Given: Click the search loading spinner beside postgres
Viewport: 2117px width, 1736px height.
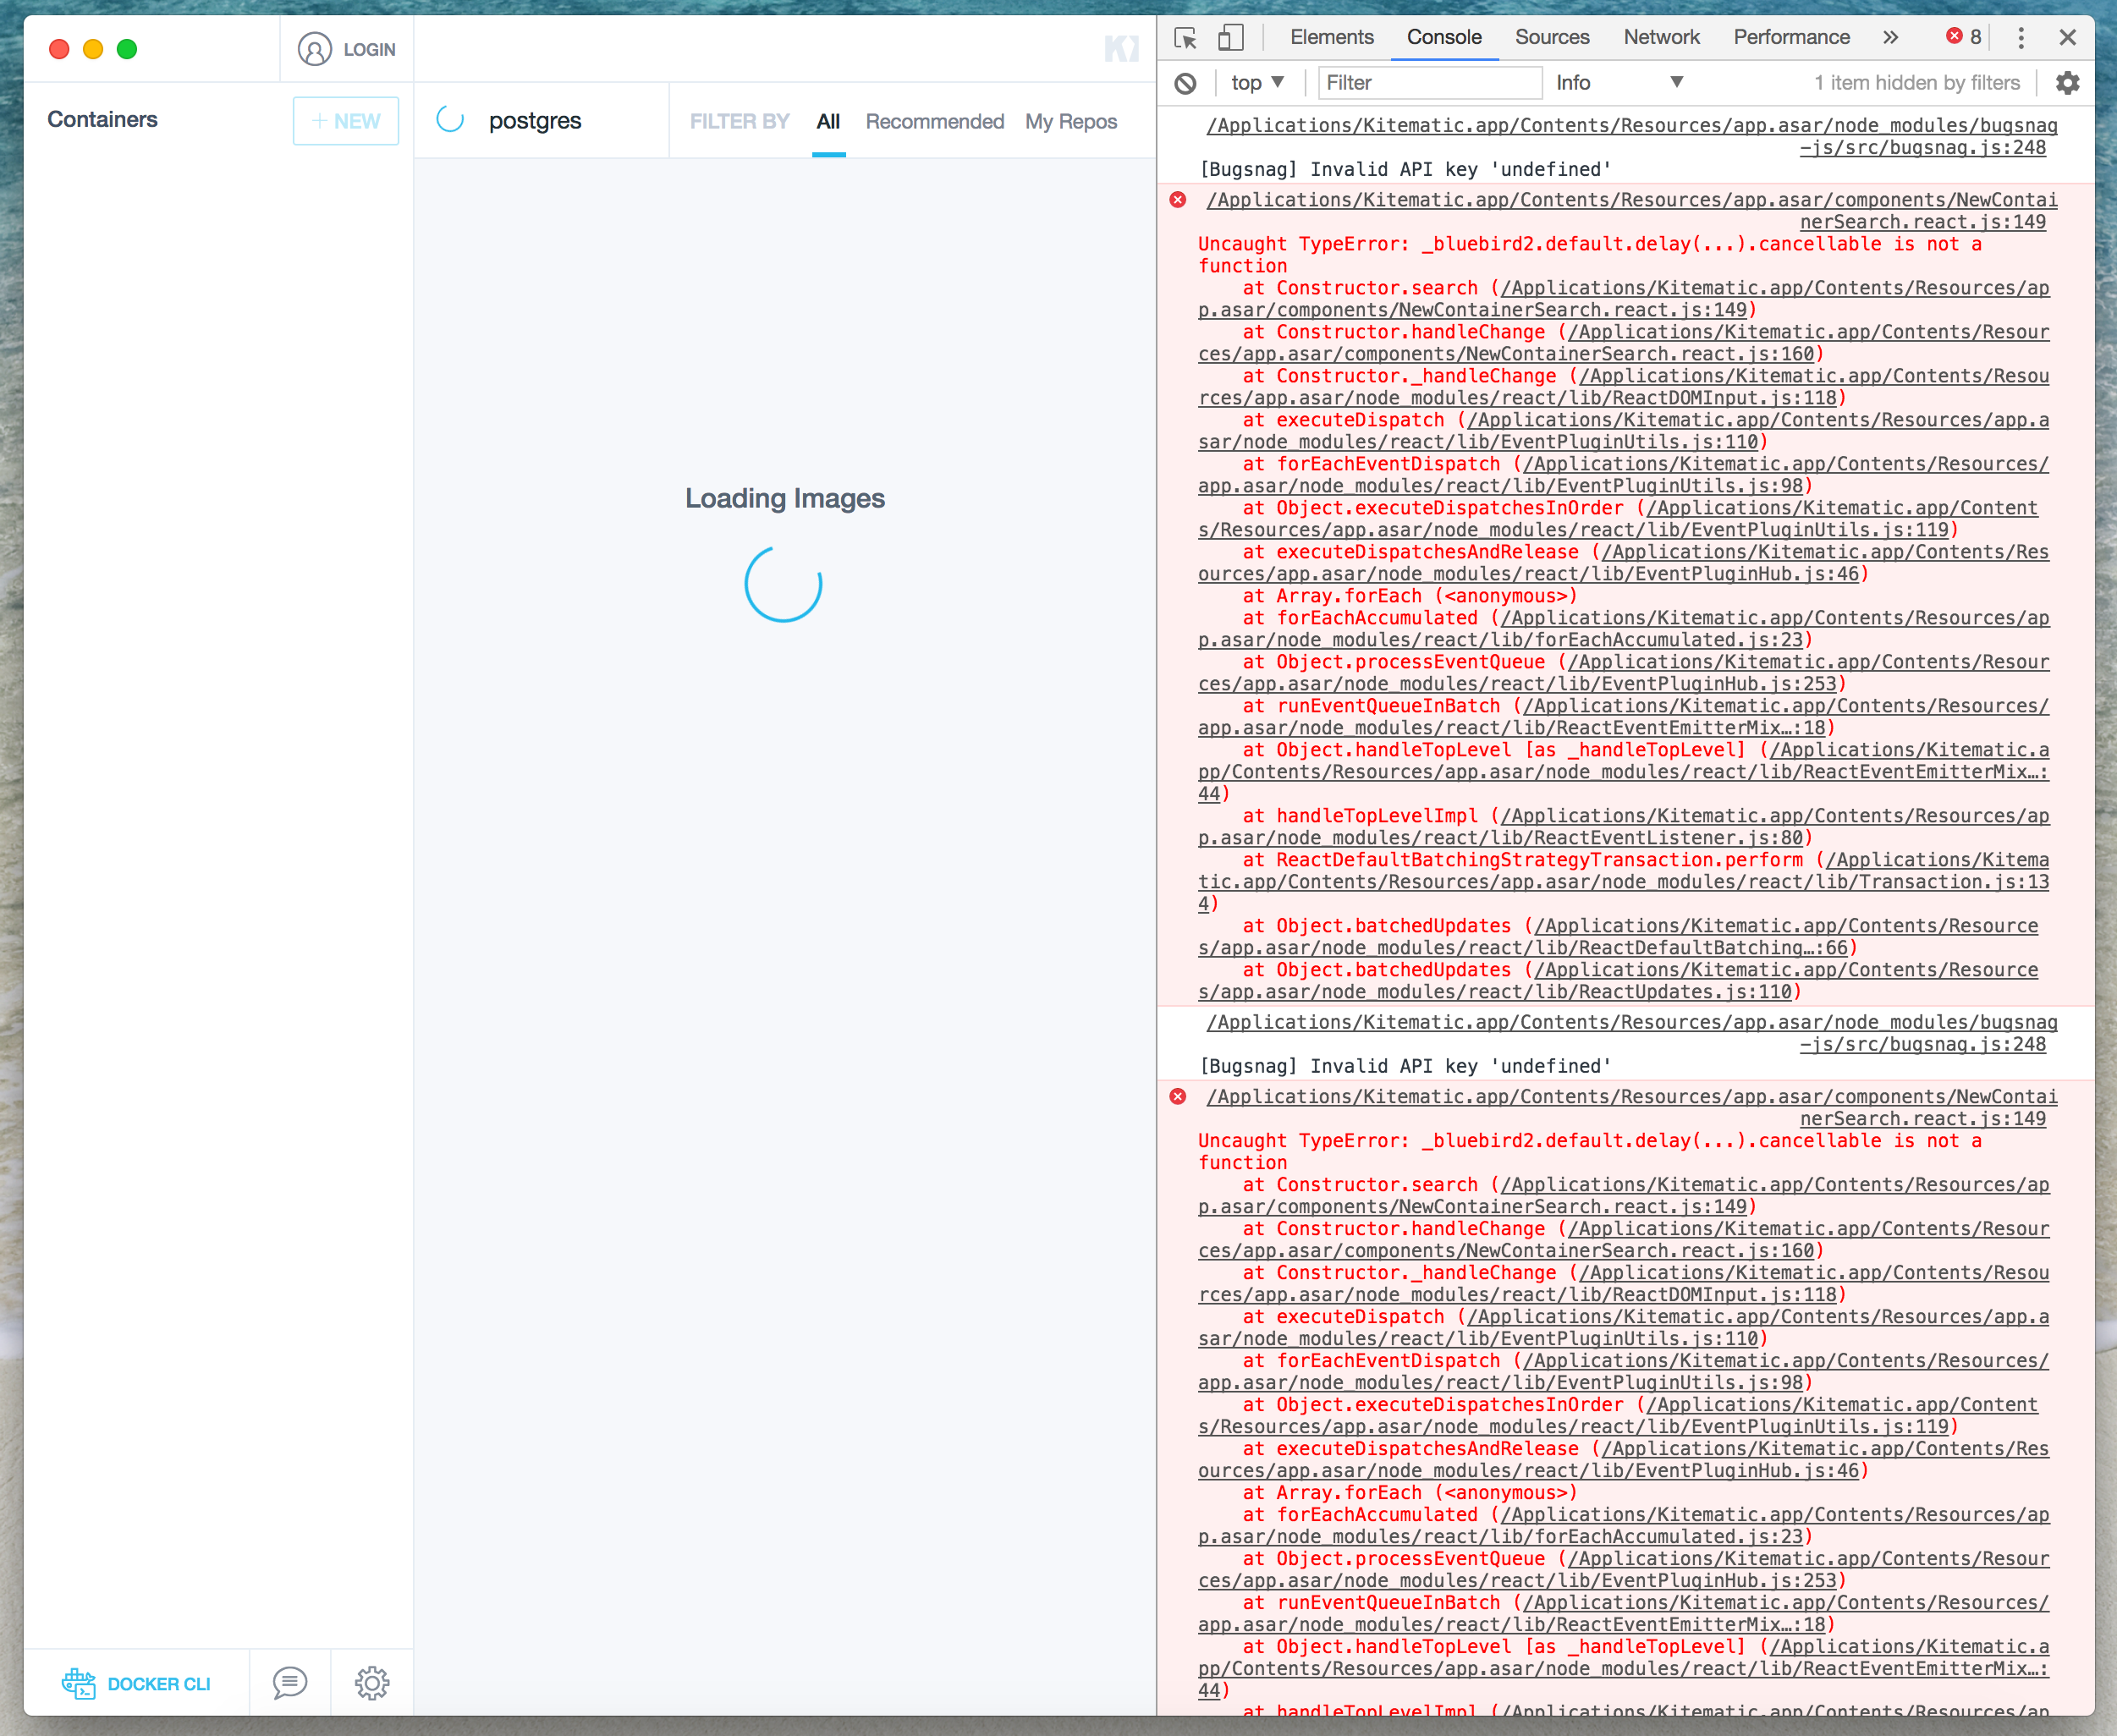Looking at the screenshot, I should [x=450, y=120].
